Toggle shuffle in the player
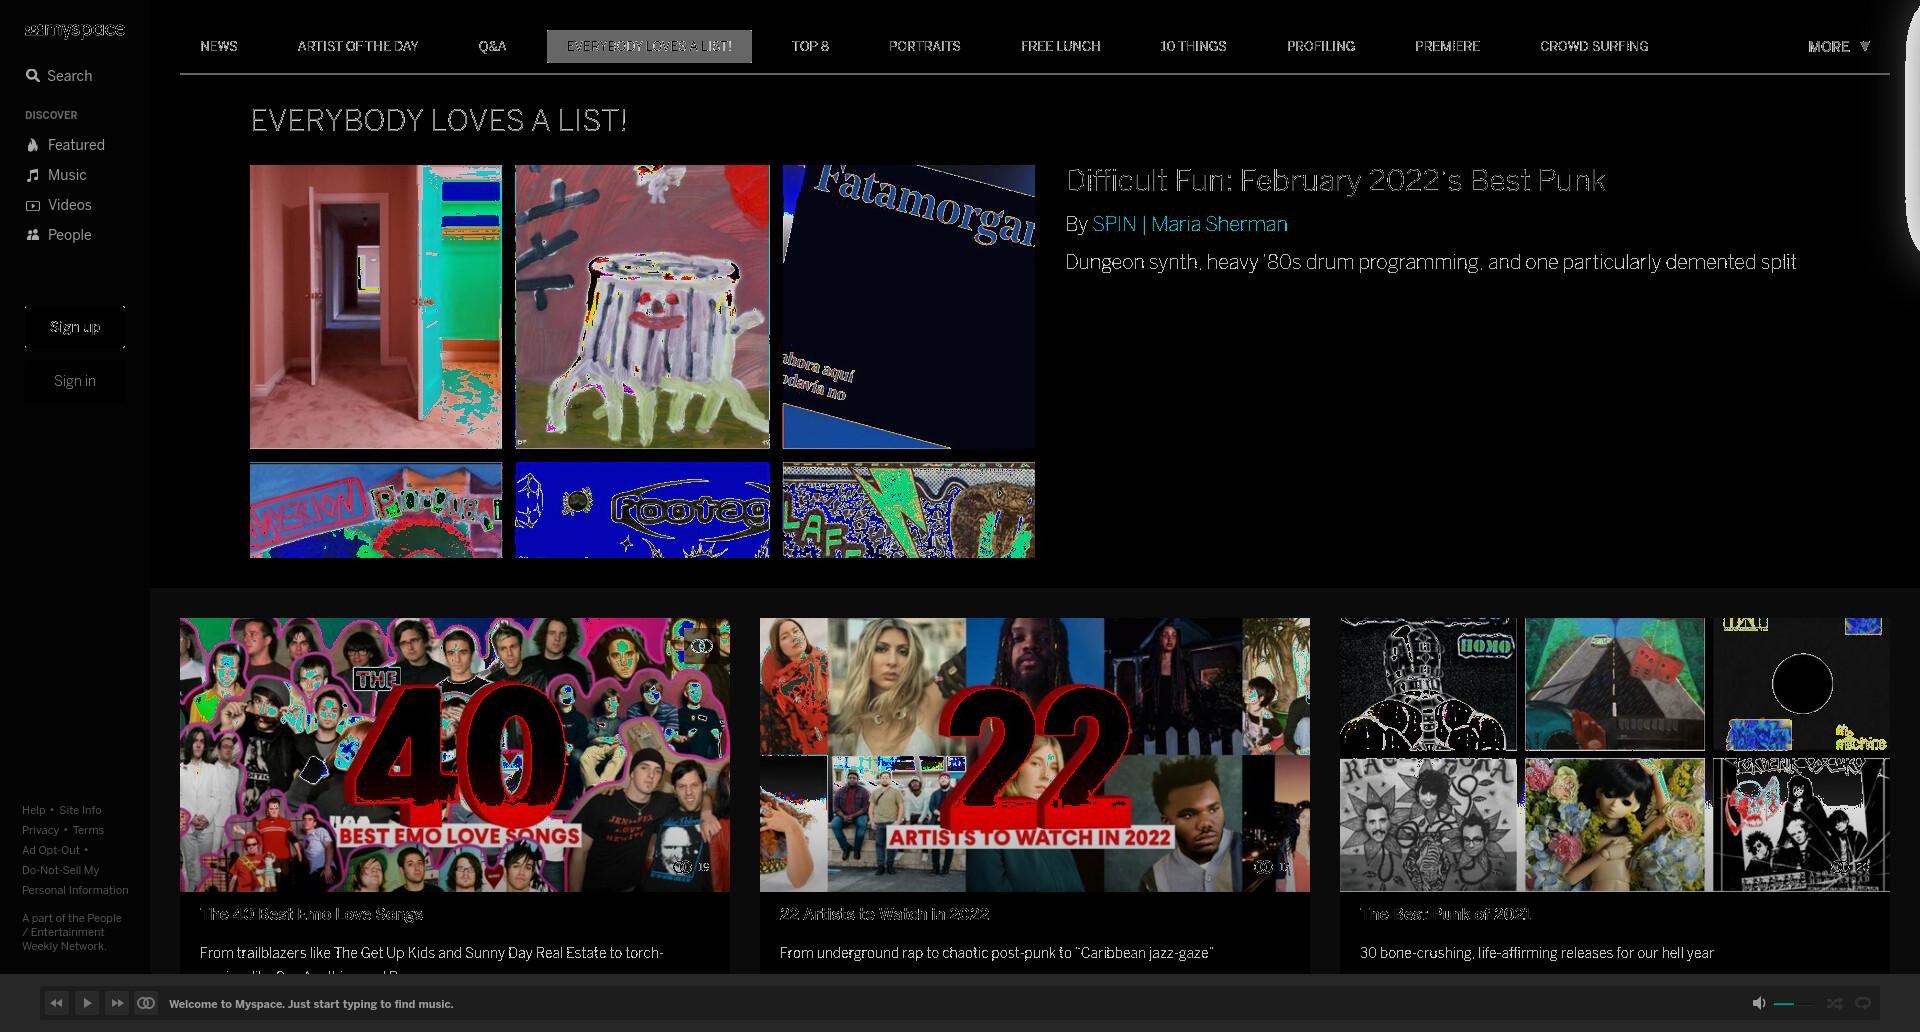 click(x=1834, y=1003)
